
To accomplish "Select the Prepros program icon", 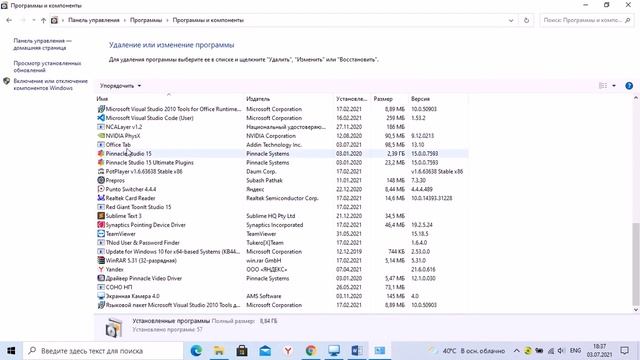I will (x=101, y=180).
